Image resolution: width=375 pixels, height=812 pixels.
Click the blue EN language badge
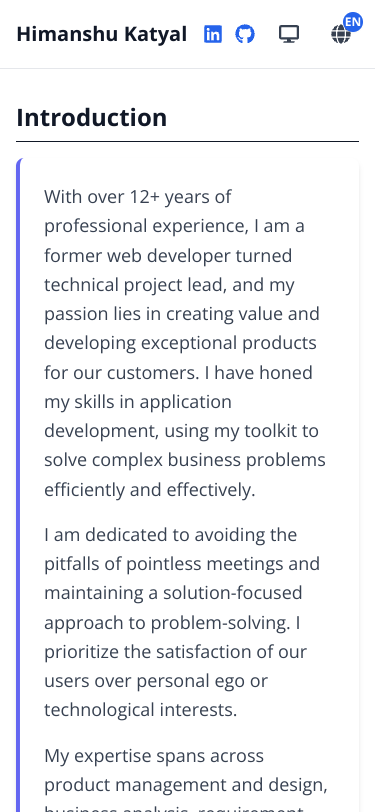tap(353, 22)
